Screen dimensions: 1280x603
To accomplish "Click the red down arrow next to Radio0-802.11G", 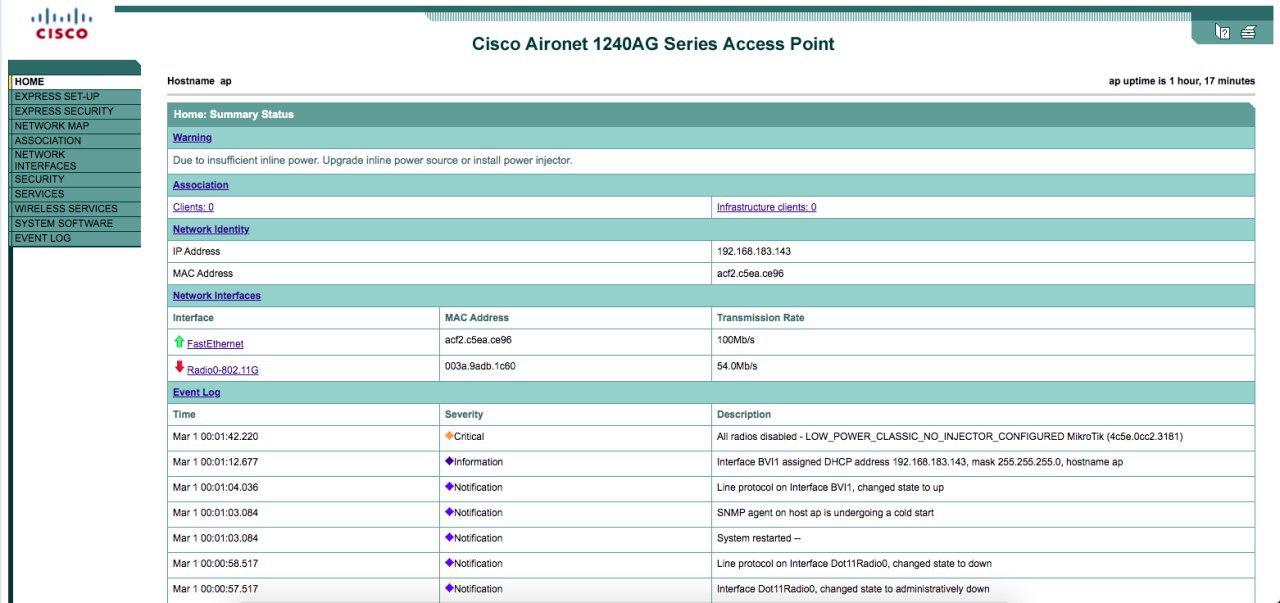I will [179, 367].
